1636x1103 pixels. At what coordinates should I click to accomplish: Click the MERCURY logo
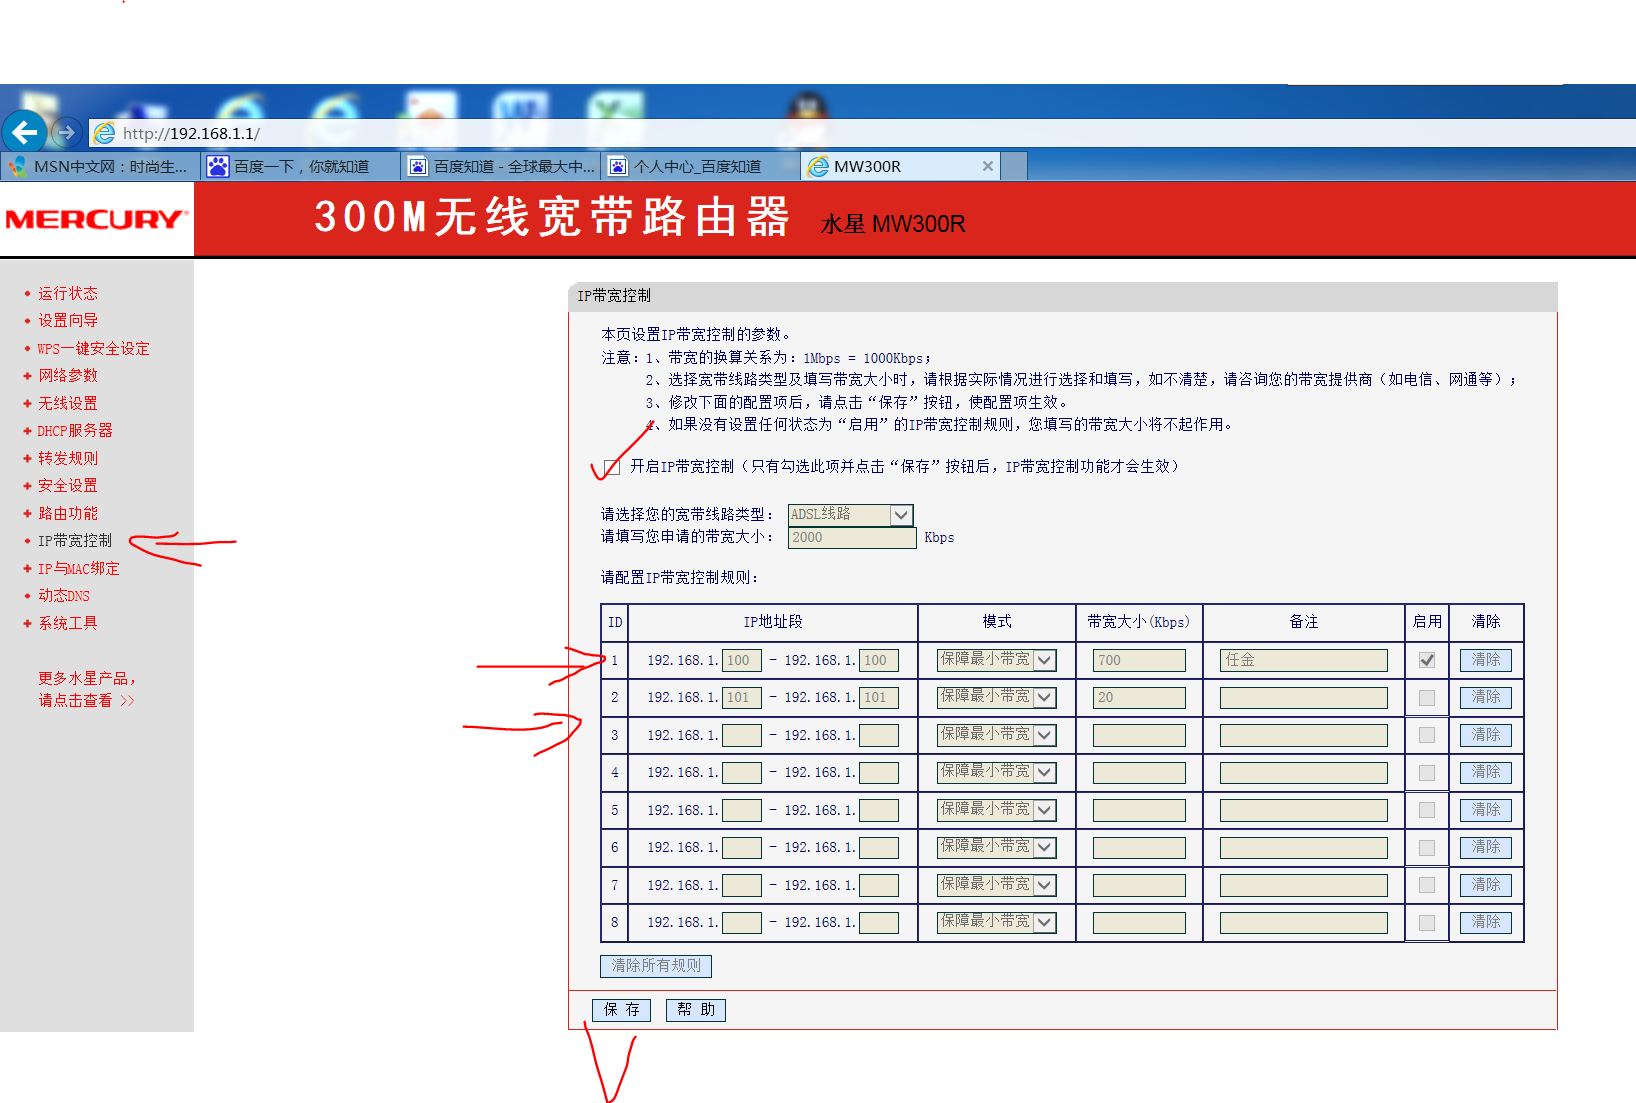(x=96, y=219)
